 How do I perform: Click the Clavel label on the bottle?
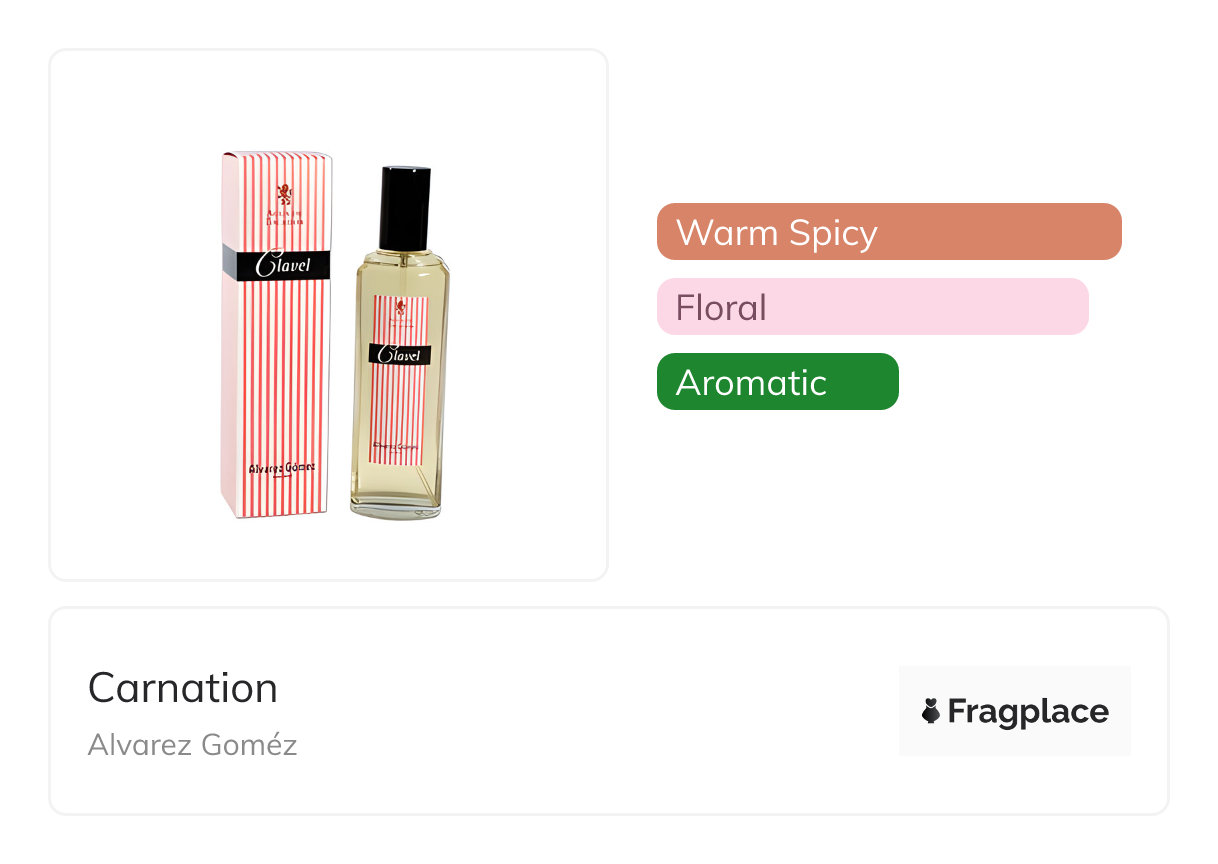point(400,353)
